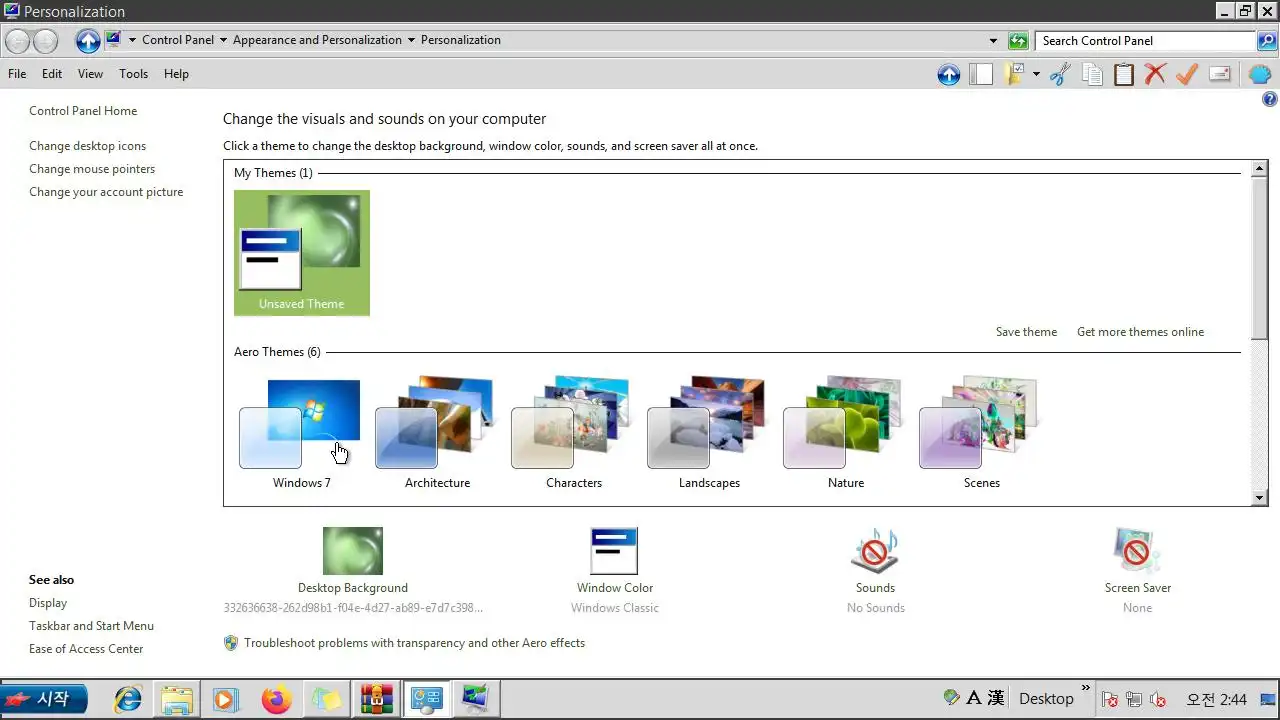This screenshot has width=1280, height=720.
Task: Open the Help menu
Action: pos(176,74)
